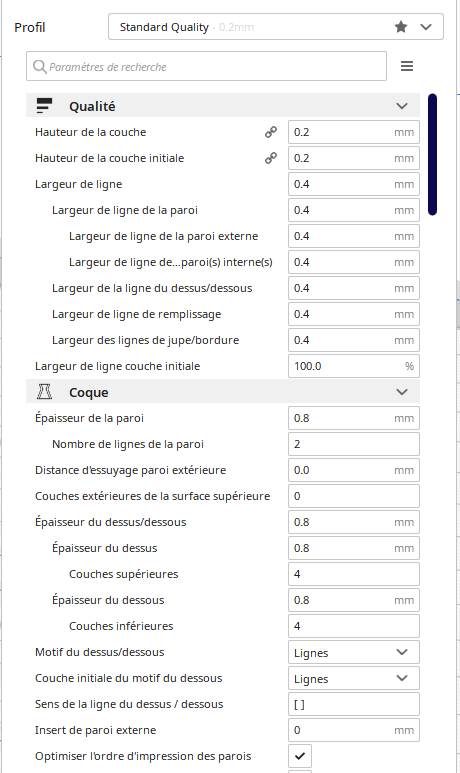Click the Paramètres de recherche search field
The width and height of the screenshot is (460, 773).
[x=206, y=66]
